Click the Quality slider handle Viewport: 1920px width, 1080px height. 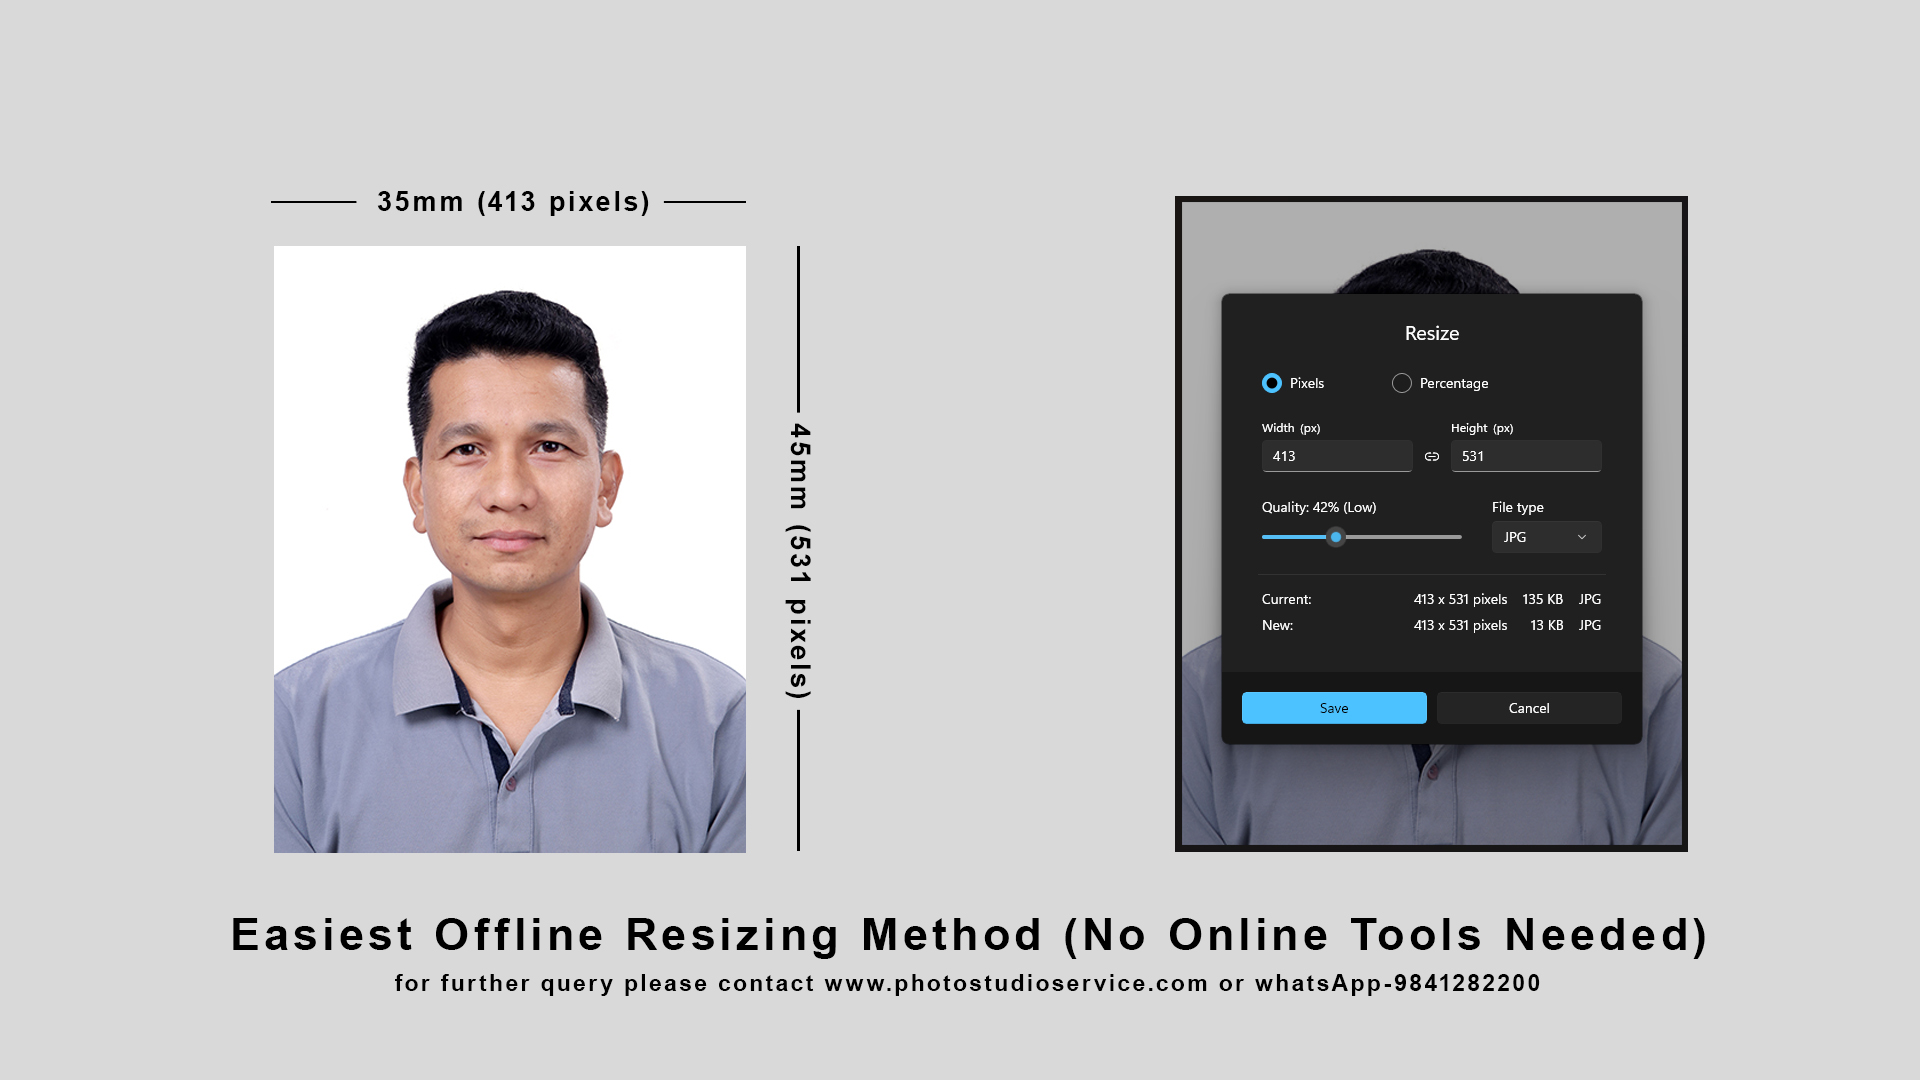[1336, 537]
